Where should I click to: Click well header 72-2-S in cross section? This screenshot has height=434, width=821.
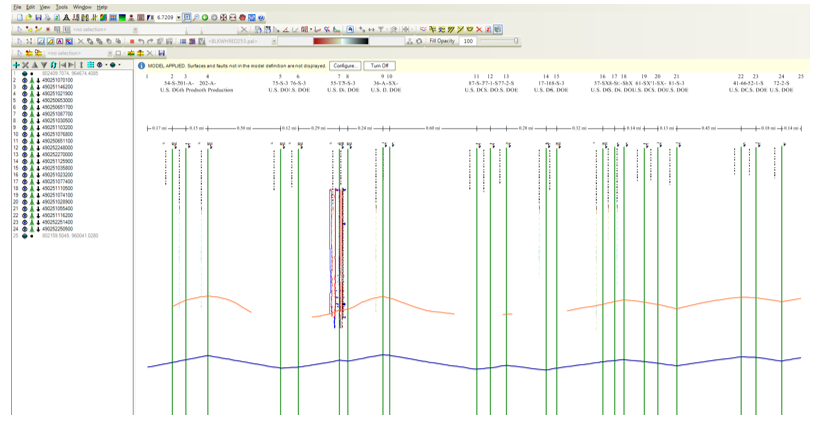[x=781, y=83]
